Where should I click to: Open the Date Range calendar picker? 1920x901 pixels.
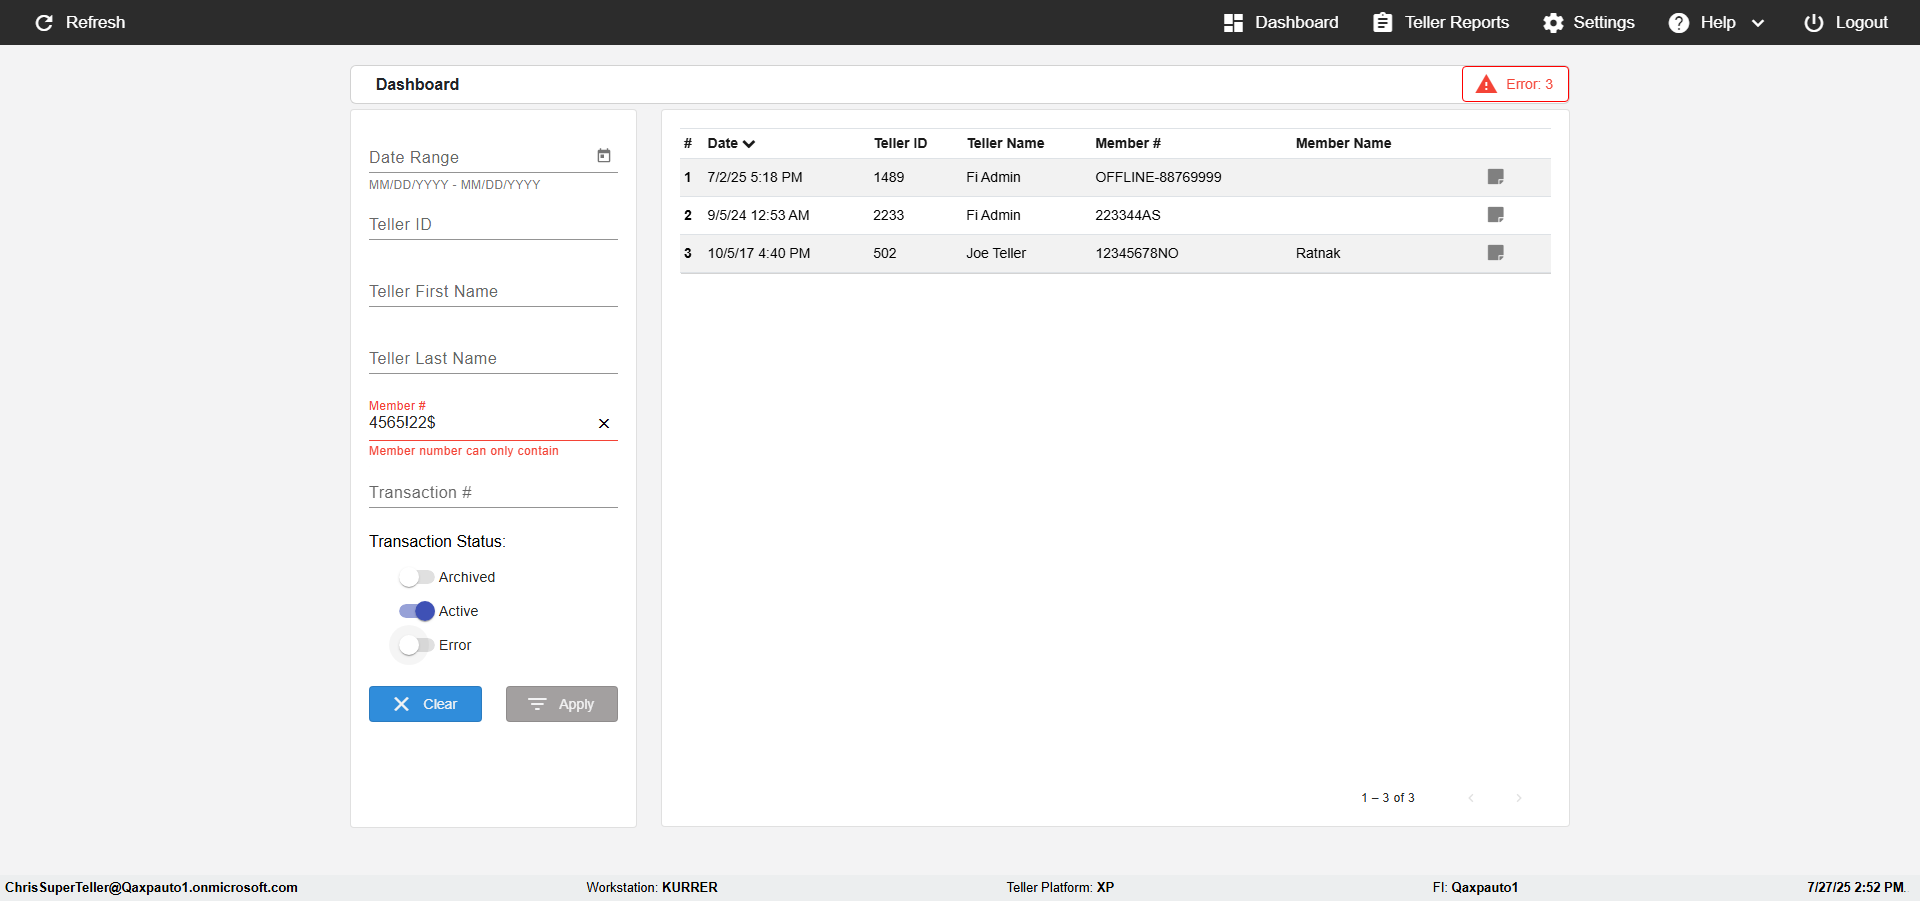(604, 156)
